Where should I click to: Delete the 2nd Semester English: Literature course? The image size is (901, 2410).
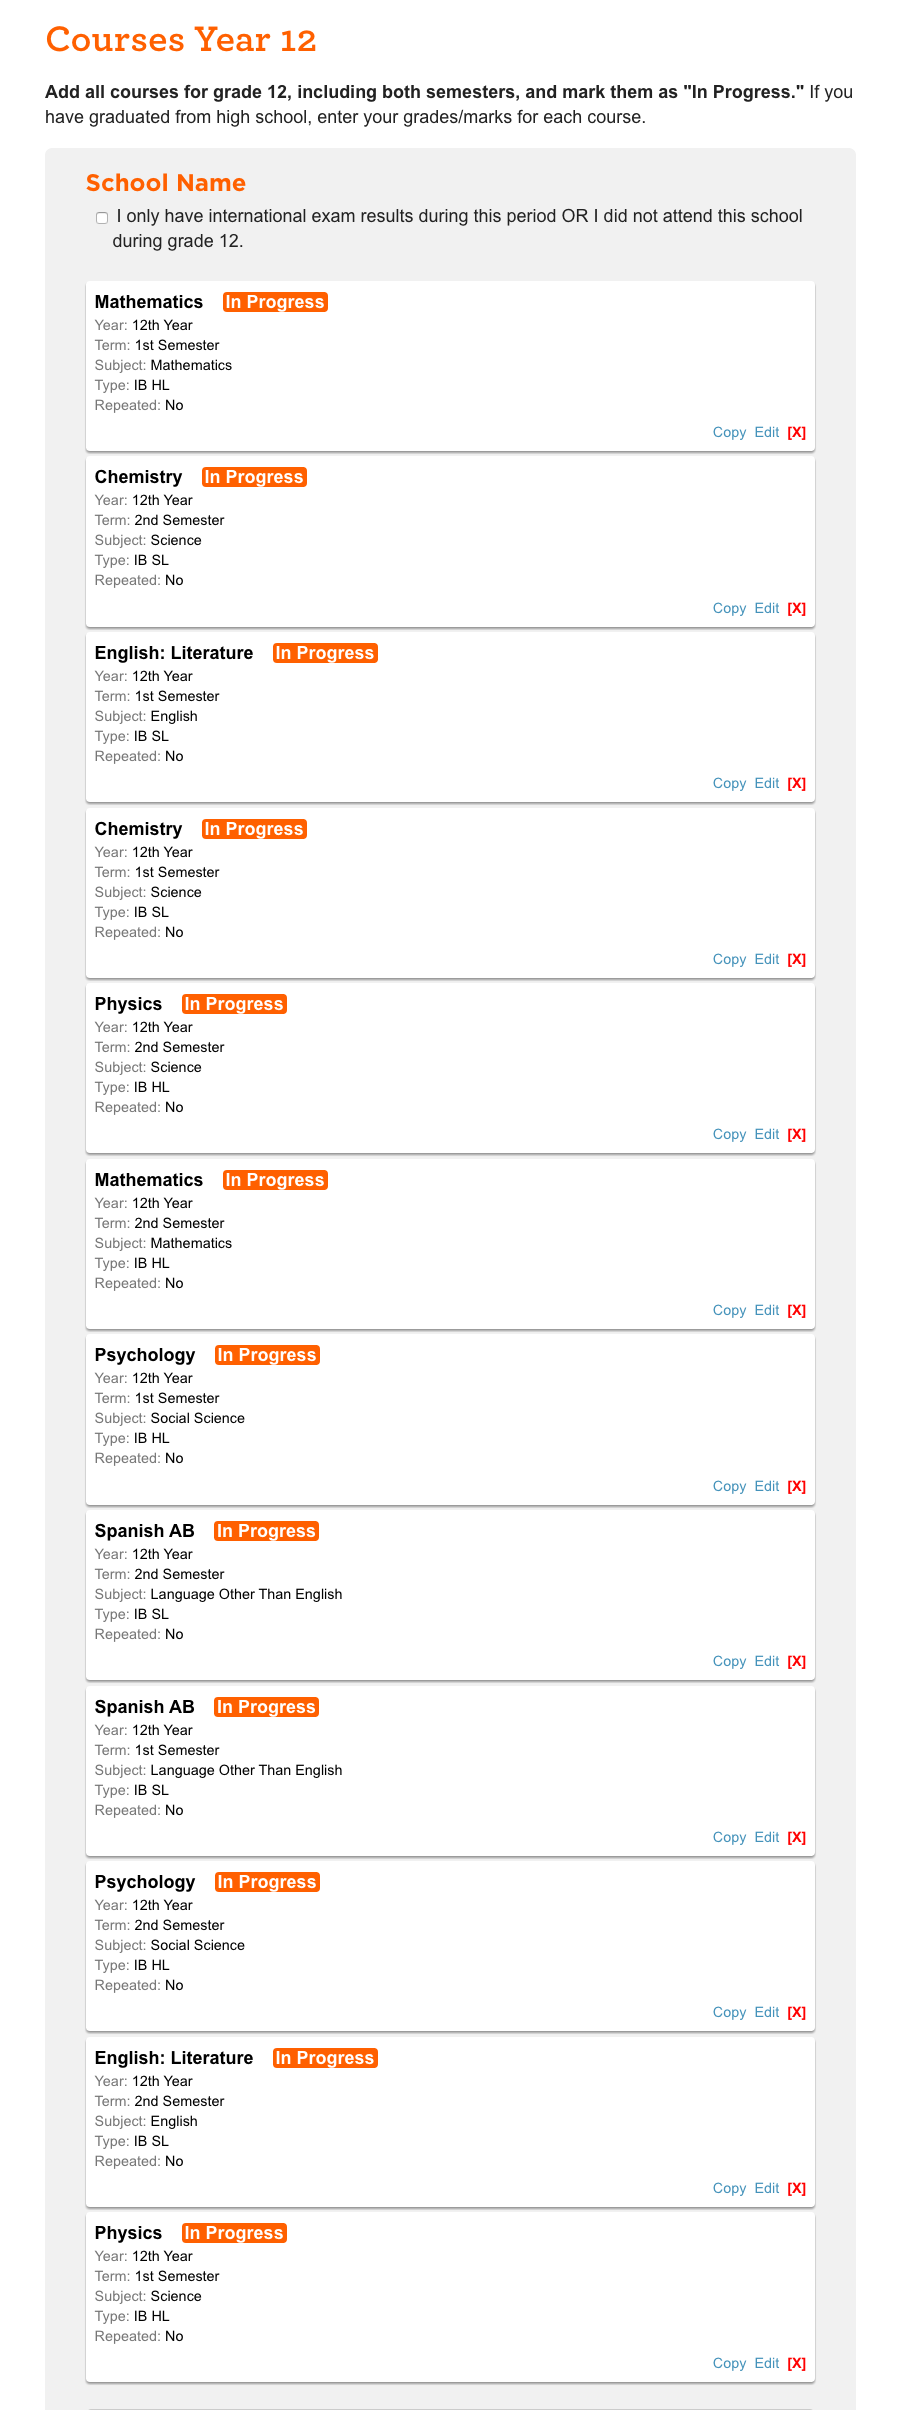click(796, 2189)
